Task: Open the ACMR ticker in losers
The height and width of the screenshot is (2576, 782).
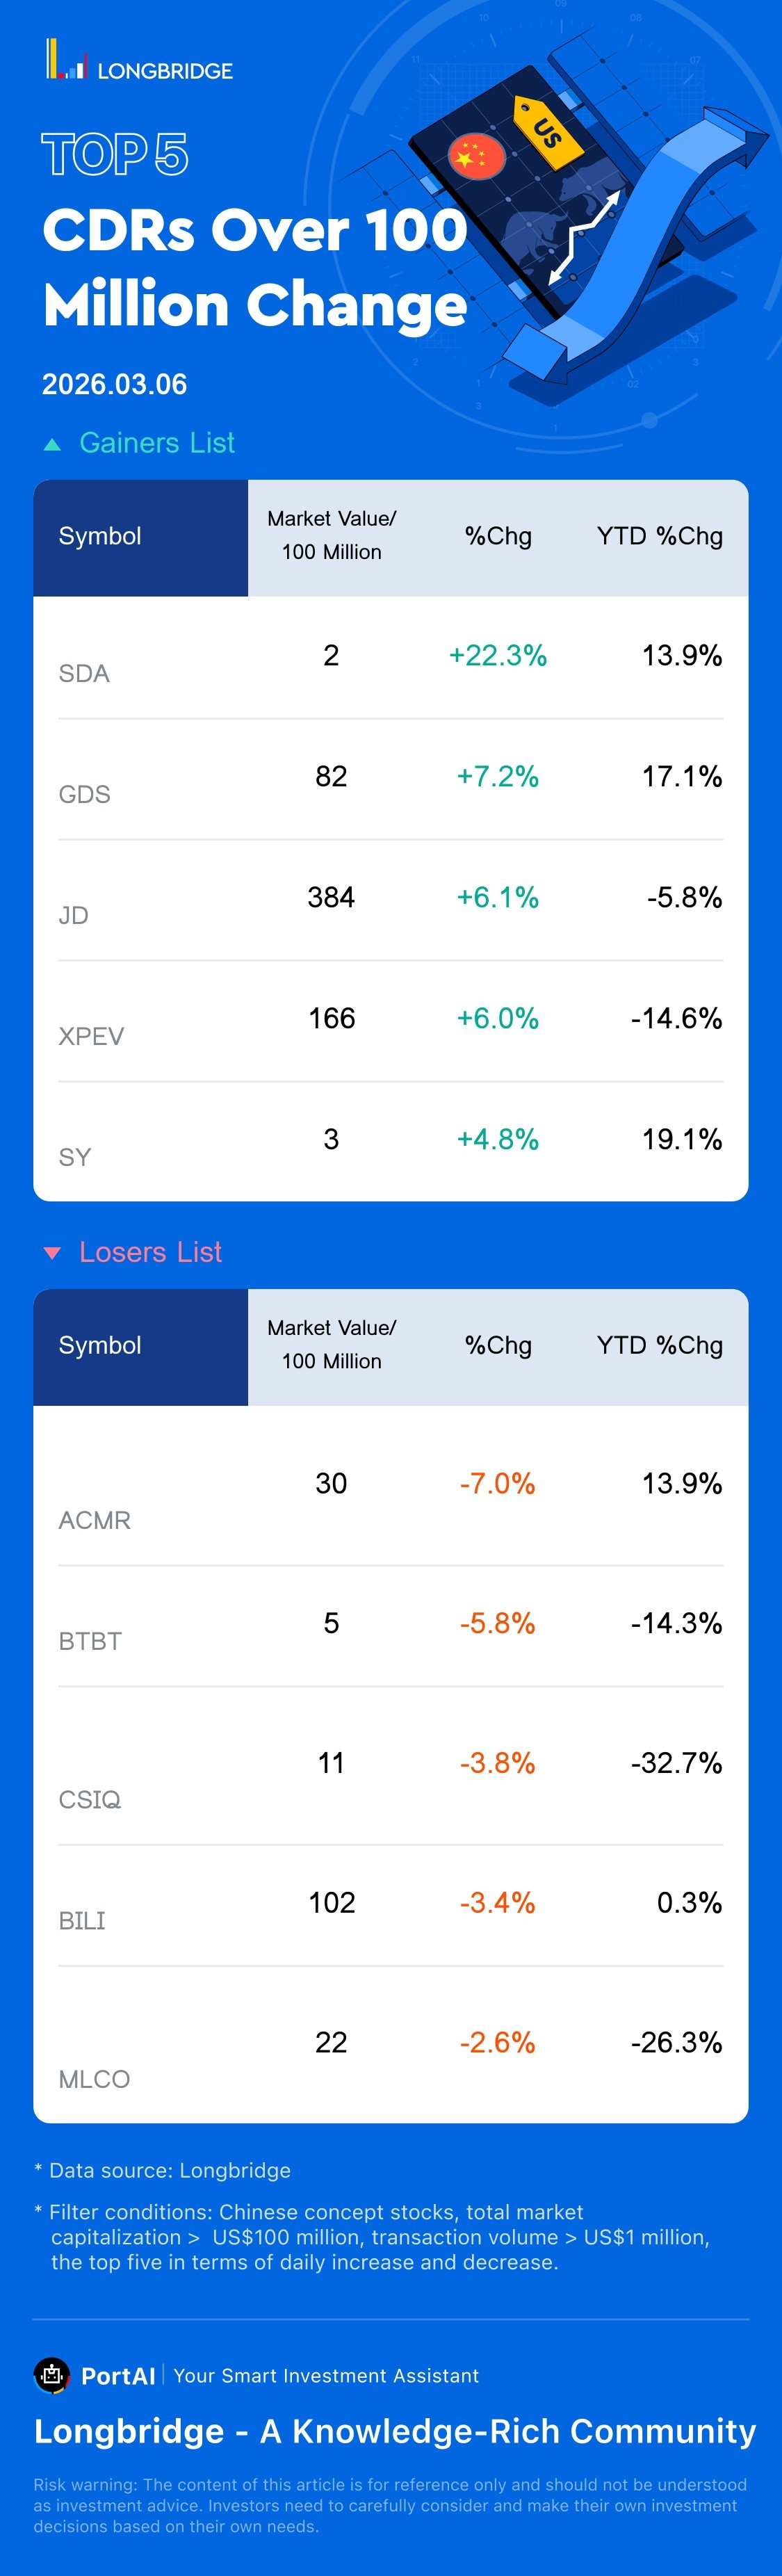Action: click(94, 1520)
